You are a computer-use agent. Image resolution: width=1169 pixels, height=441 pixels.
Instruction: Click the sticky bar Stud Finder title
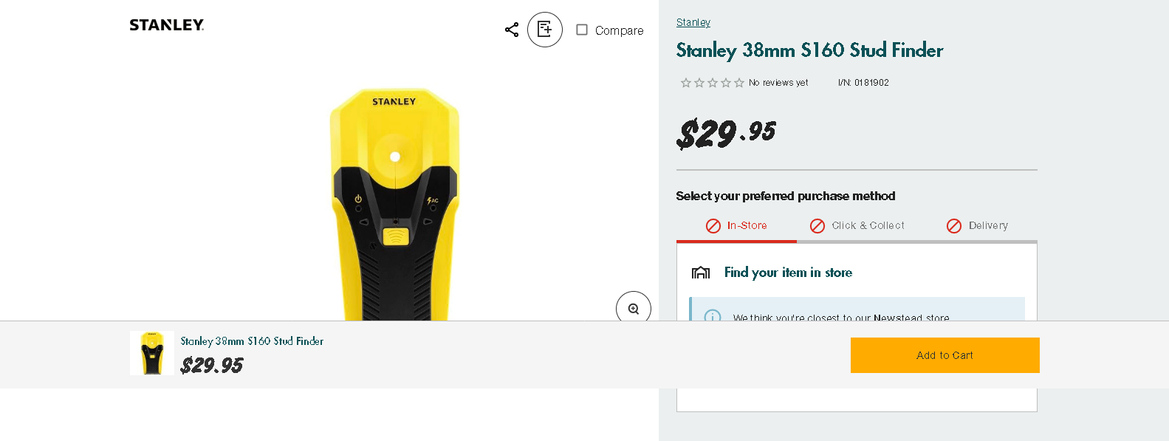[252, 341]
